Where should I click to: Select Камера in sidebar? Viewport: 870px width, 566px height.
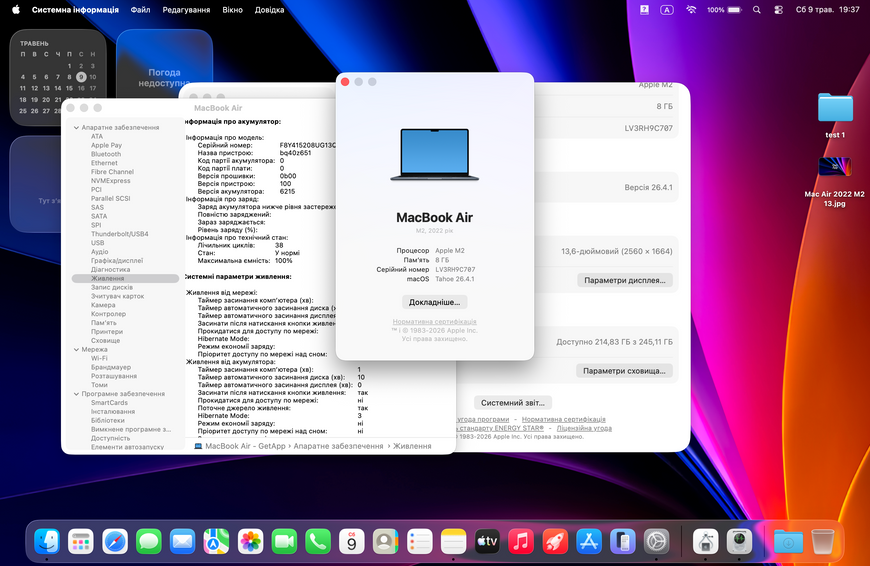pyautogui.click(x=103, y=305)
